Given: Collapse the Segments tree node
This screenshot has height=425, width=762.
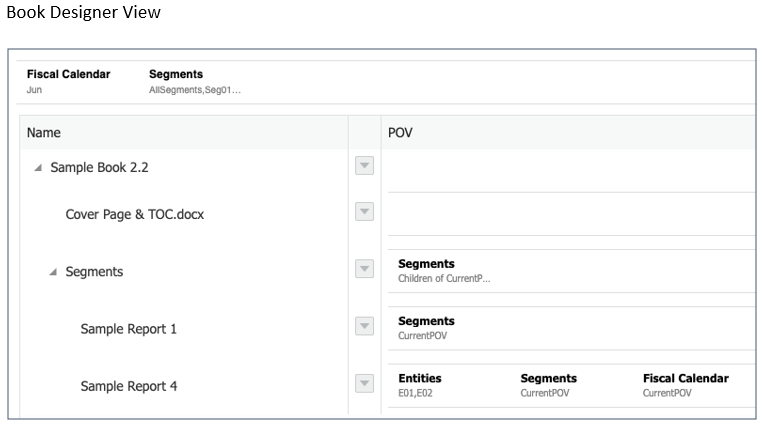Looking at the screenshot, I should (x=53, y=272).
